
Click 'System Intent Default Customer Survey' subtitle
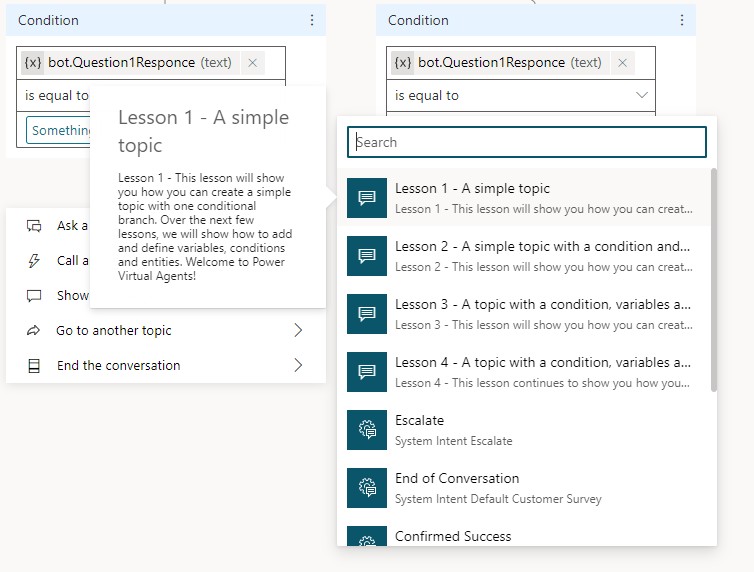pyautogui.click(x=498, y=499)
